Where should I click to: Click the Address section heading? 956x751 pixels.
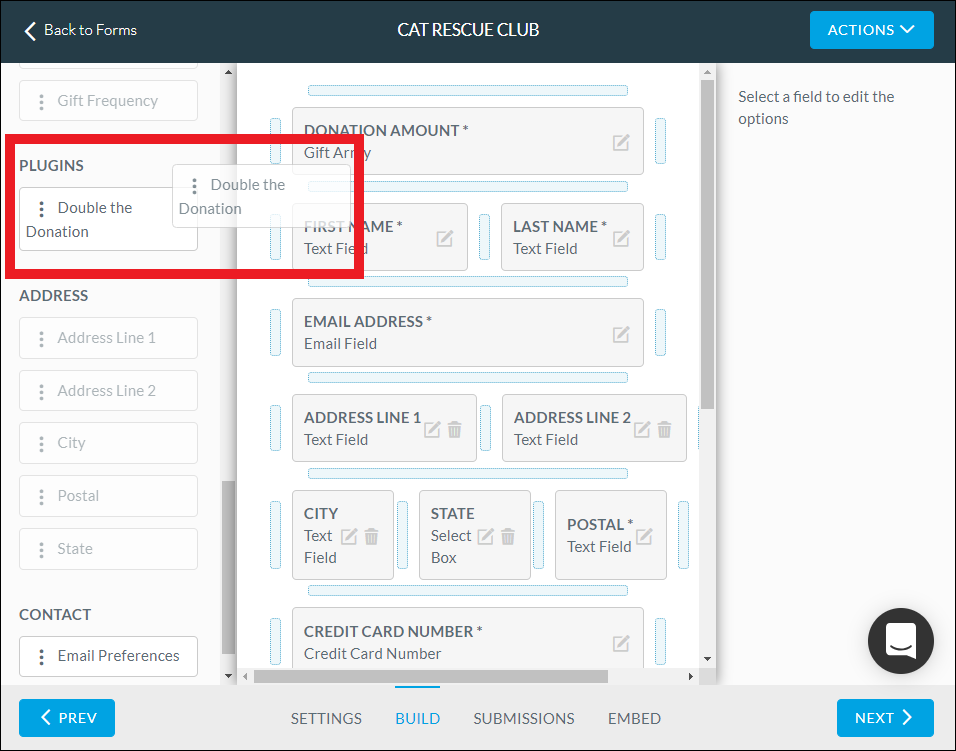54,296
